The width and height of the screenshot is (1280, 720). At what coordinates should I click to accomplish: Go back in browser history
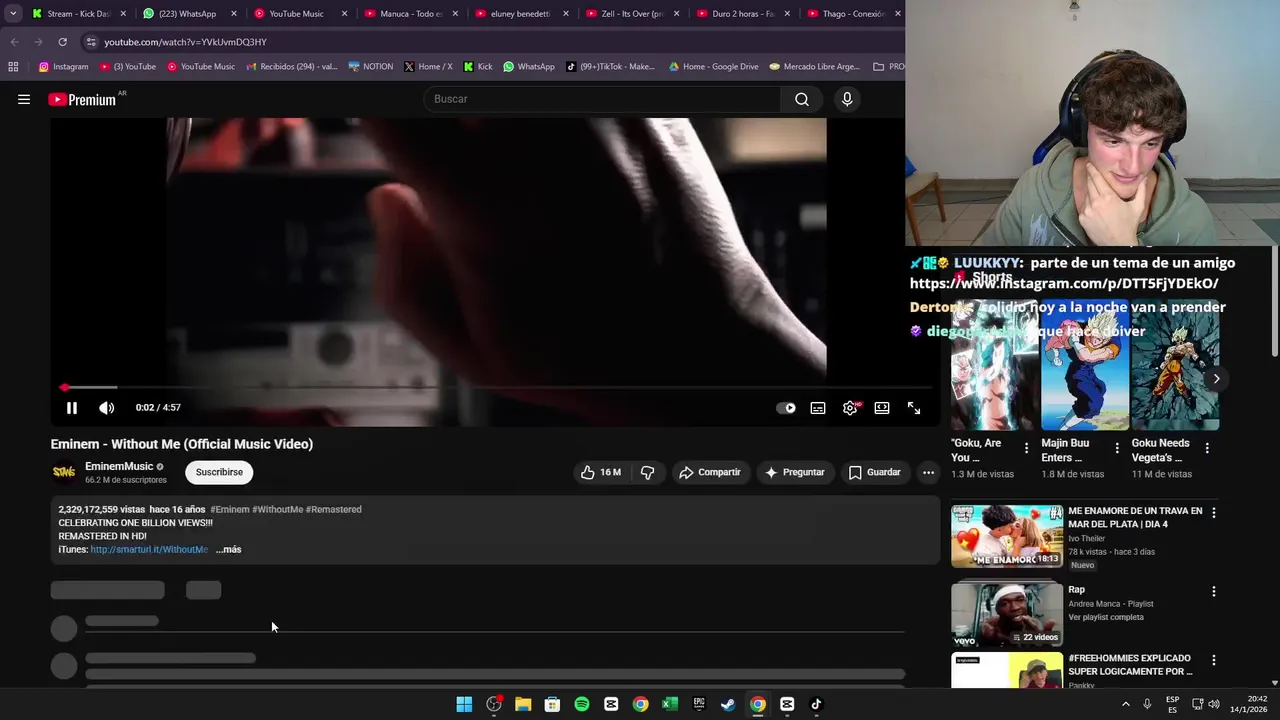tap(14, 42)
